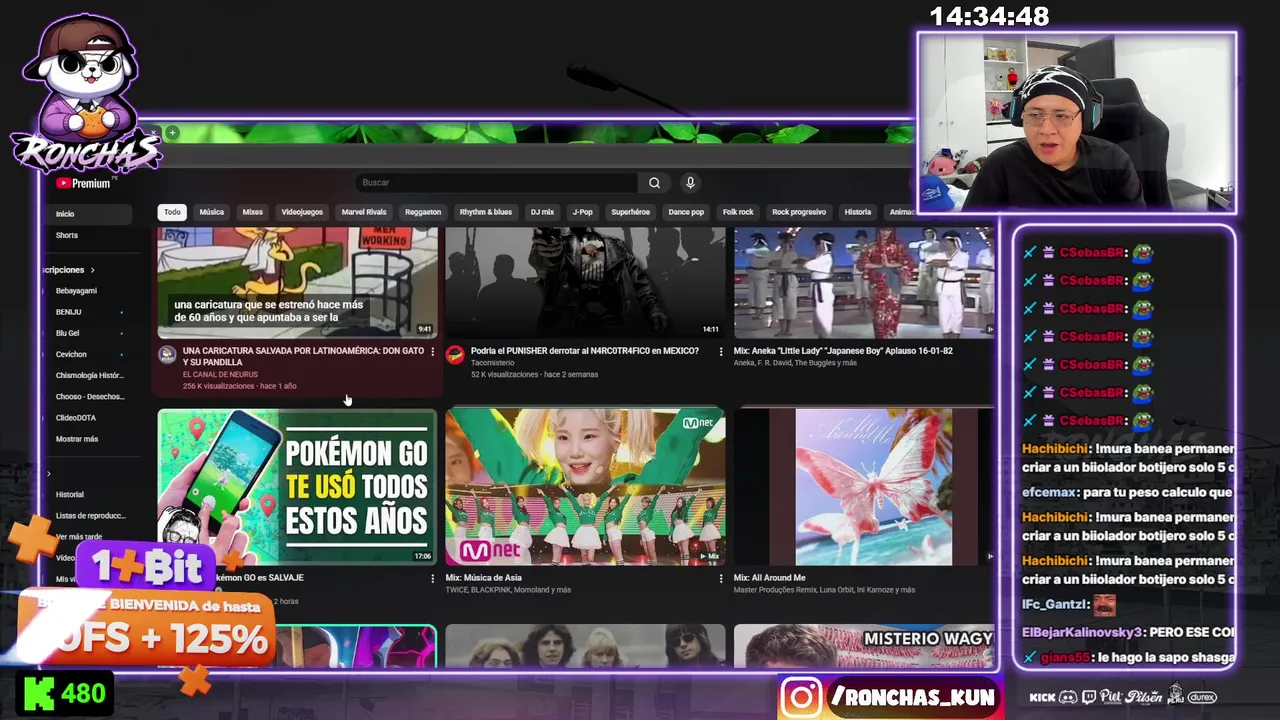The image size is (1280, 720).
Task: Select the Todo filter chip
Action: click(x=172, y=212)
